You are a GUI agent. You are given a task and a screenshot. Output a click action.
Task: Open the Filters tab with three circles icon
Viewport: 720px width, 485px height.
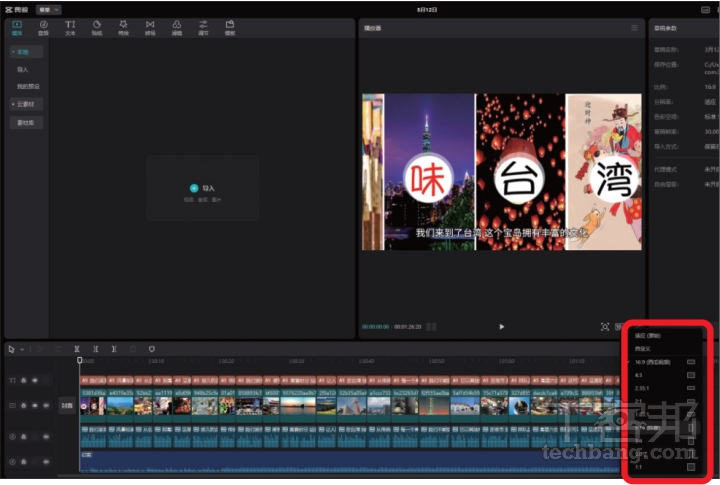pos(177,28)
